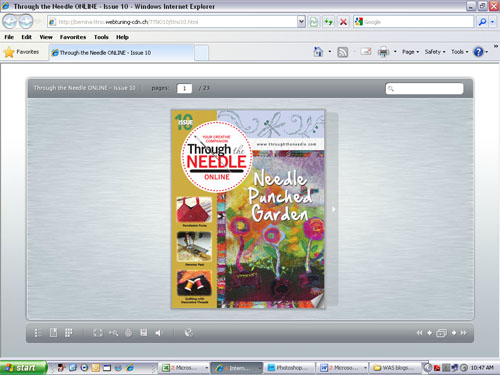The image size is (500, 375).
Task: Click the globe language icon in viewer
Action: click(188, 333)
